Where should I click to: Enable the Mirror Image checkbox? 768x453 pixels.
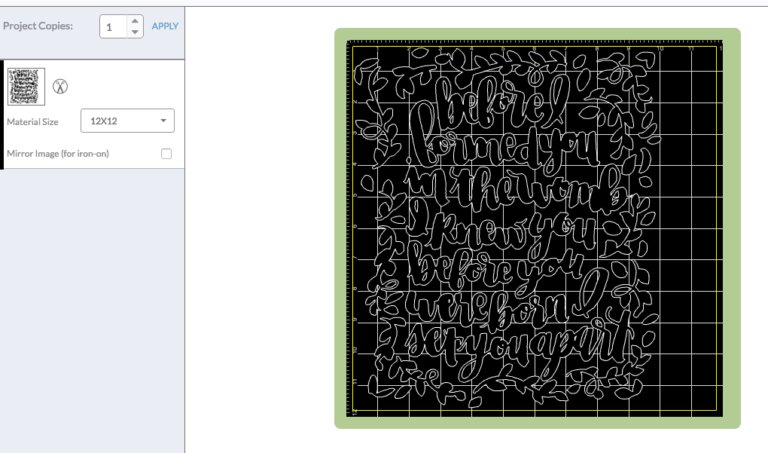[x=166, y=153]
